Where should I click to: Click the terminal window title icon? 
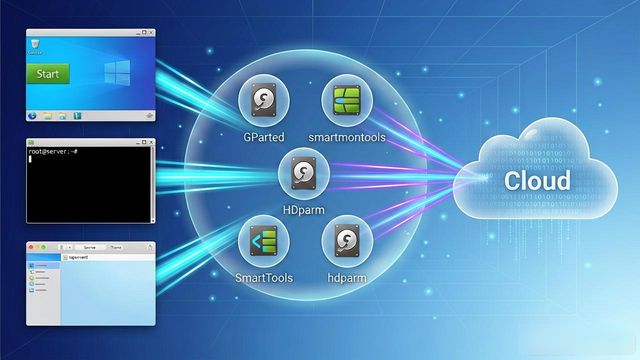(x=31, y=142)
